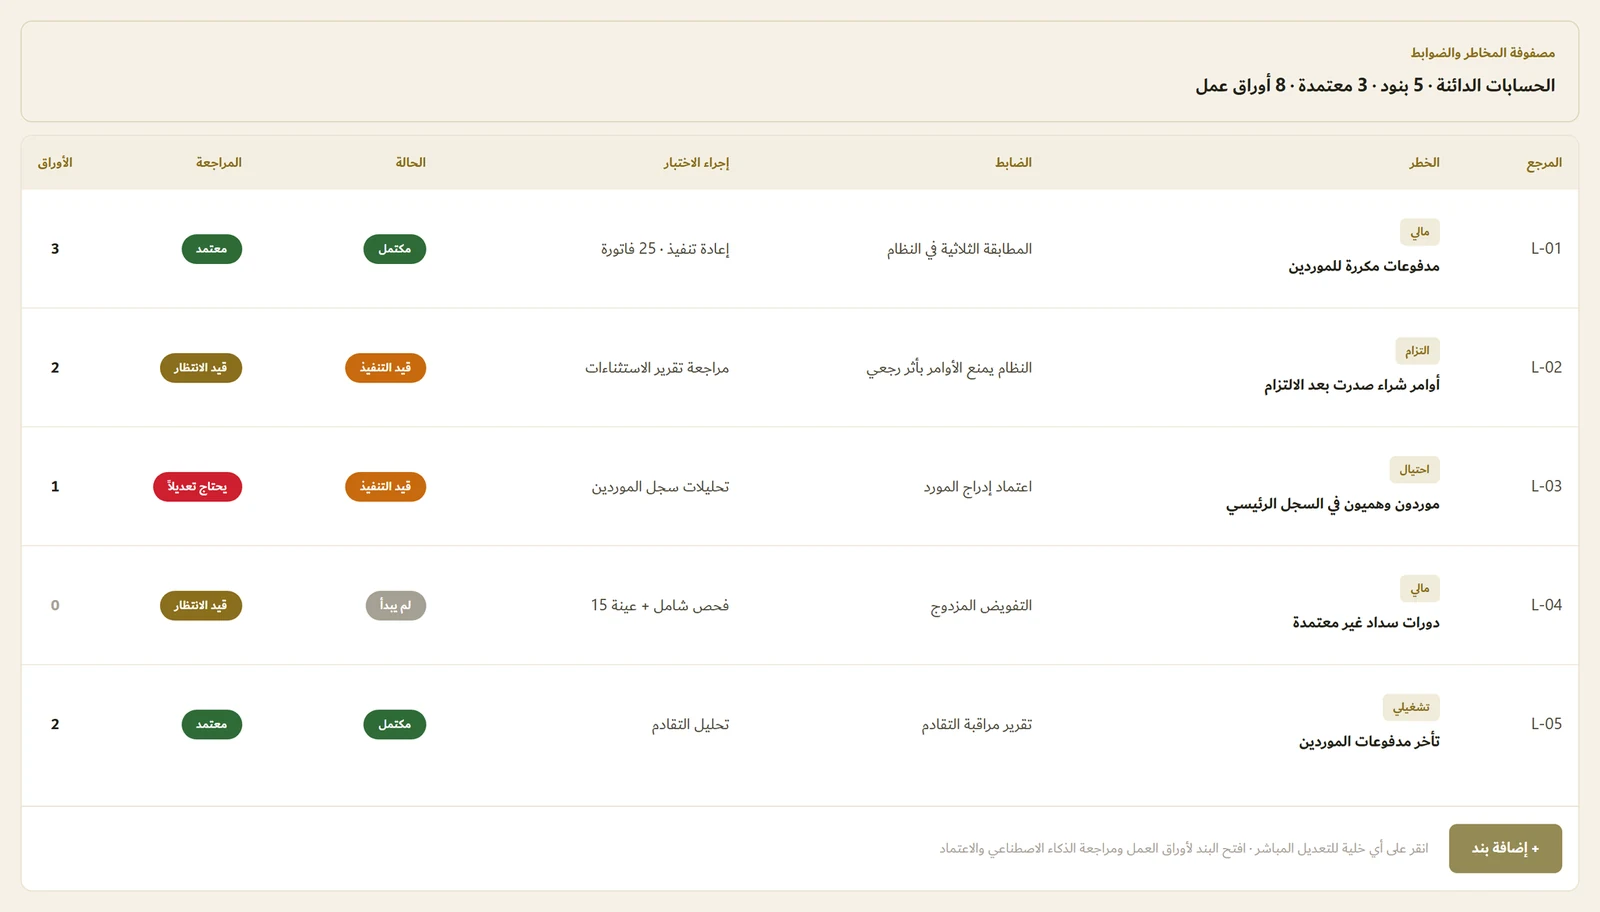Edit control cell اعتماد إدراج المورد
The image size is (1600, 912).
[x=978, y=487]
